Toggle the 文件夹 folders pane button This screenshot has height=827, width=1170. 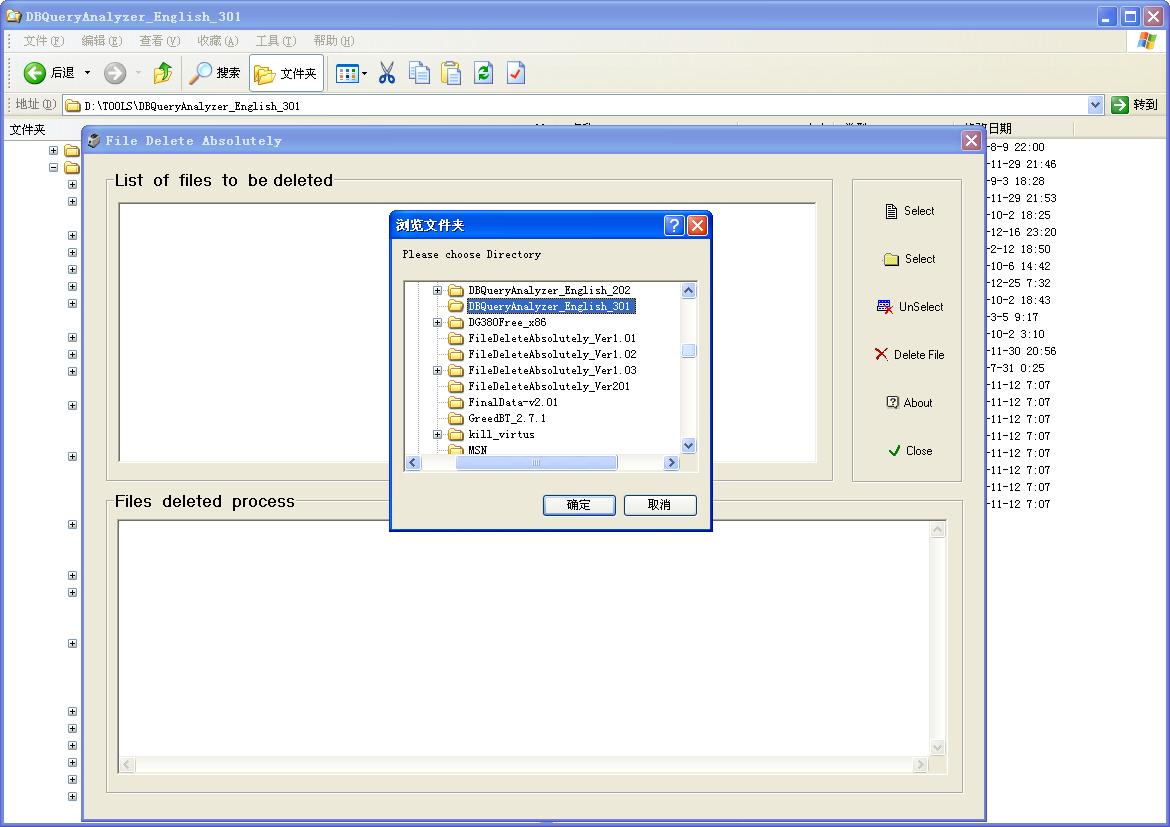click(286, 72)
